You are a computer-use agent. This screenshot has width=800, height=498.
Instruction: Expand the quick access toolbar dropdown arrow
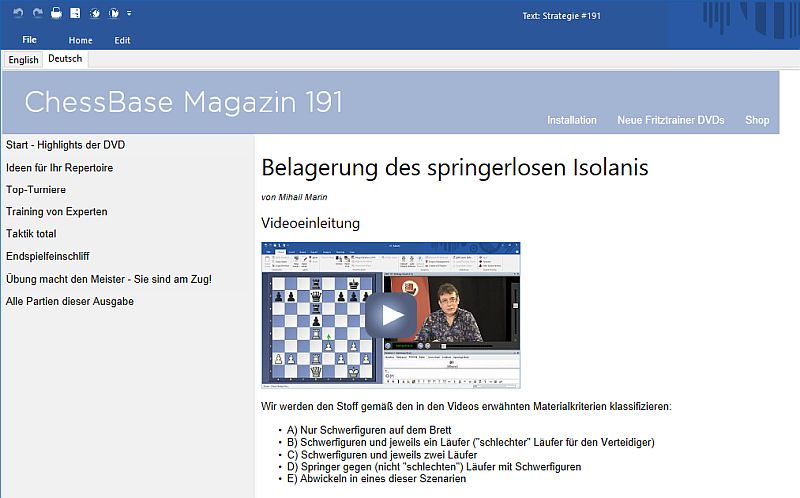[129, 14]
